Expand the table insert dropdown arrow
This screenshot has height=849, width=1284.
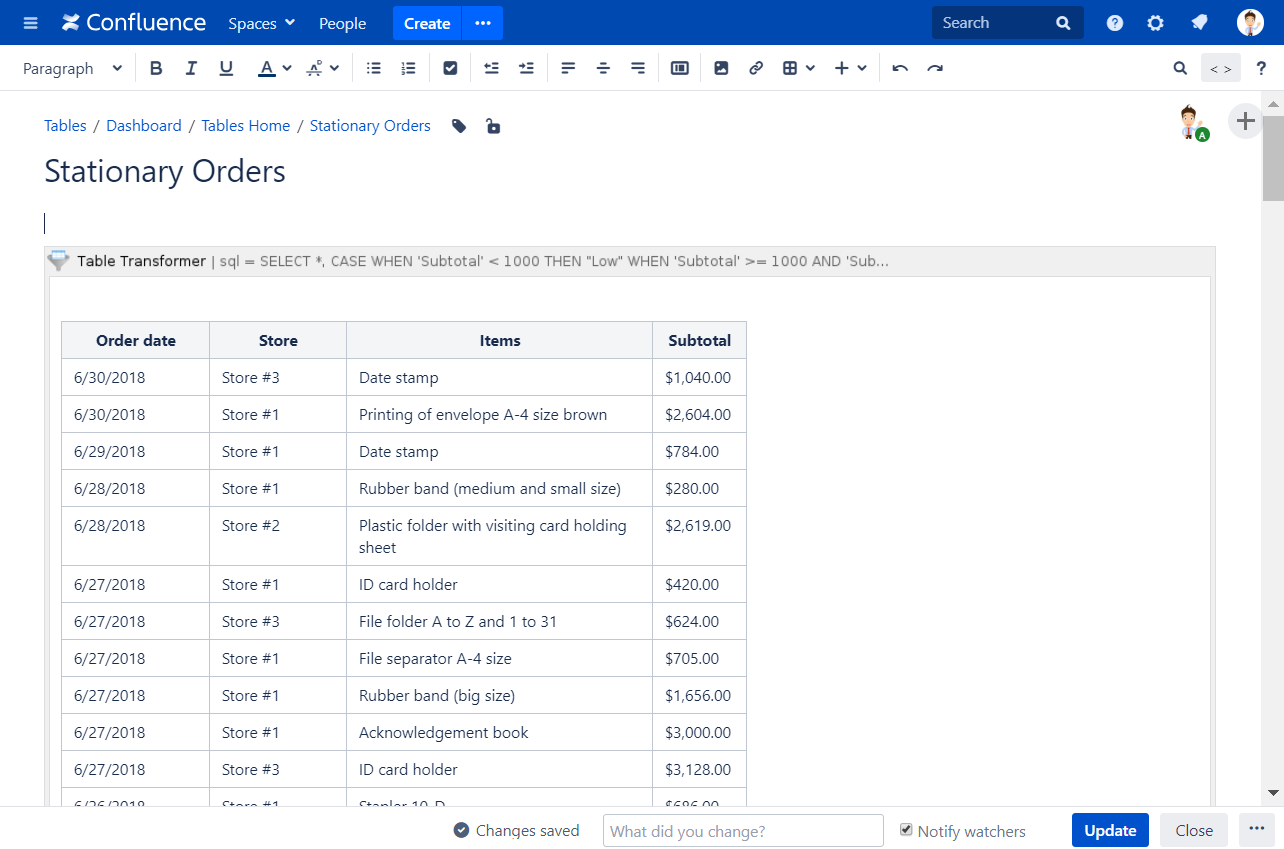812,67
